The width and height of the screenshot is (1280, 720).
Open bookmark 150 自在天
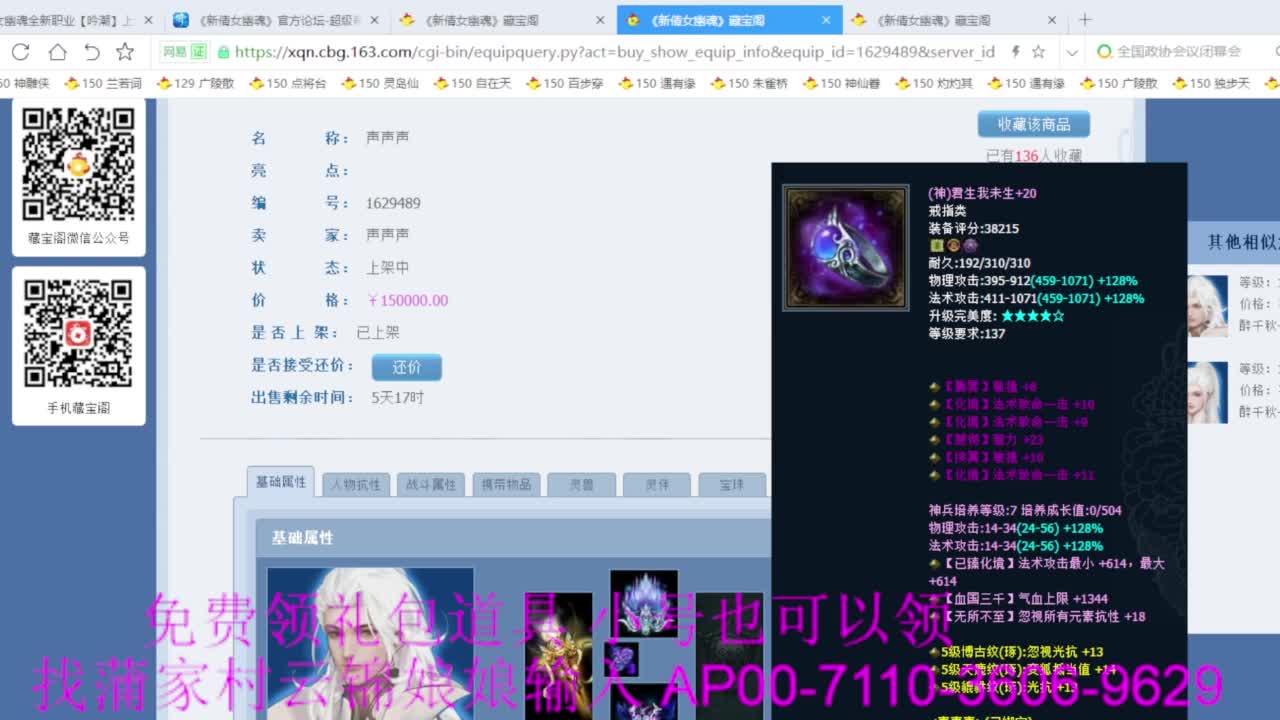(473, 84)
